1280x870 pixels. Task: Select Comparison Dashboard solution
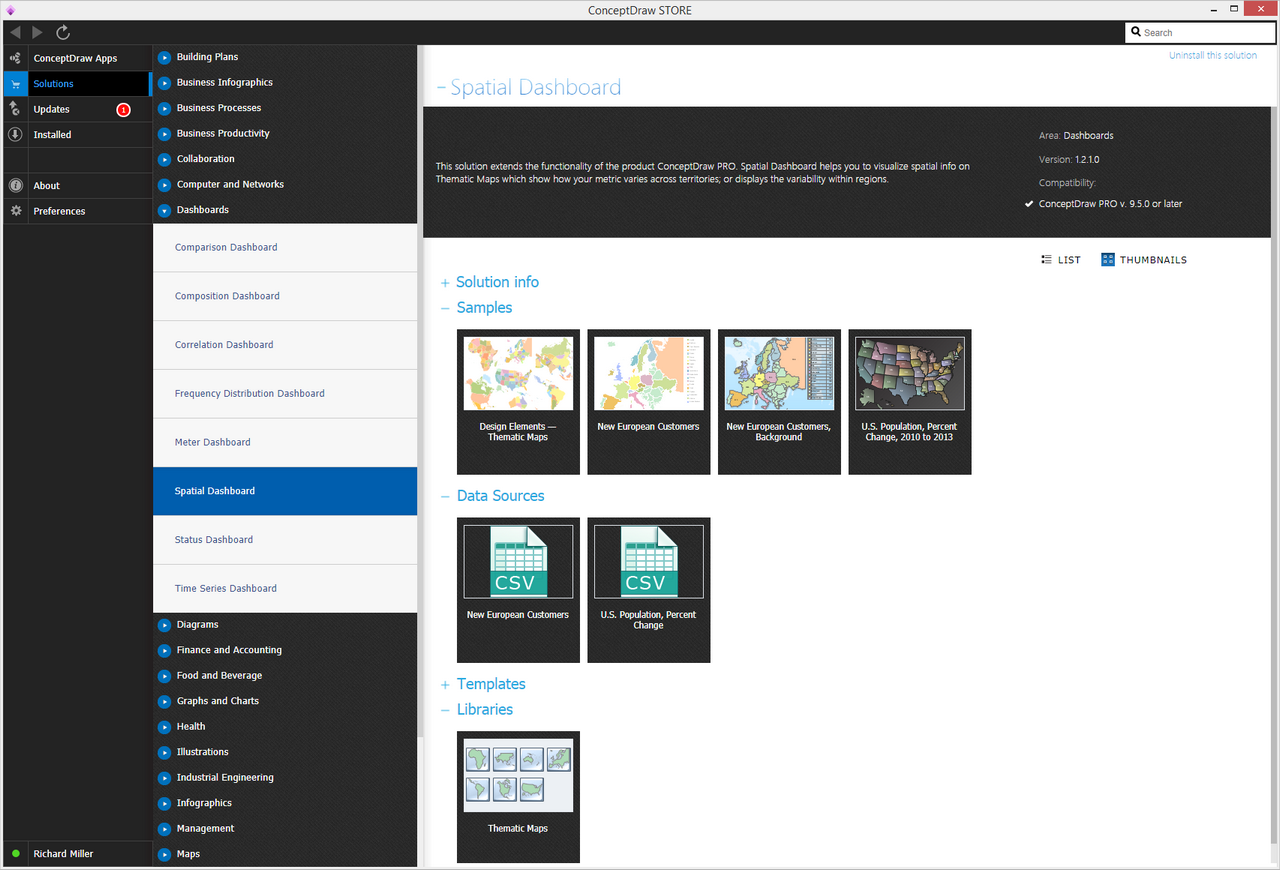pyautogui.click(x=285, y=247)
